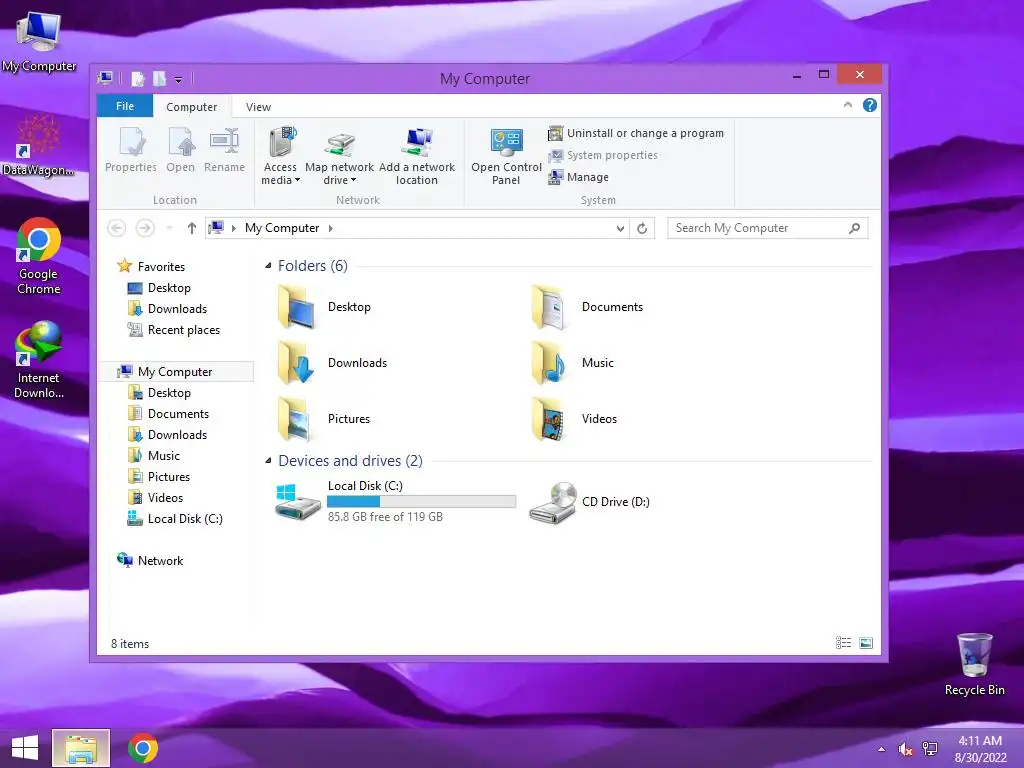Click Manage in the System group
Image resolution: width=1024 pixels, height=768 pixels.
coord(579,177)
